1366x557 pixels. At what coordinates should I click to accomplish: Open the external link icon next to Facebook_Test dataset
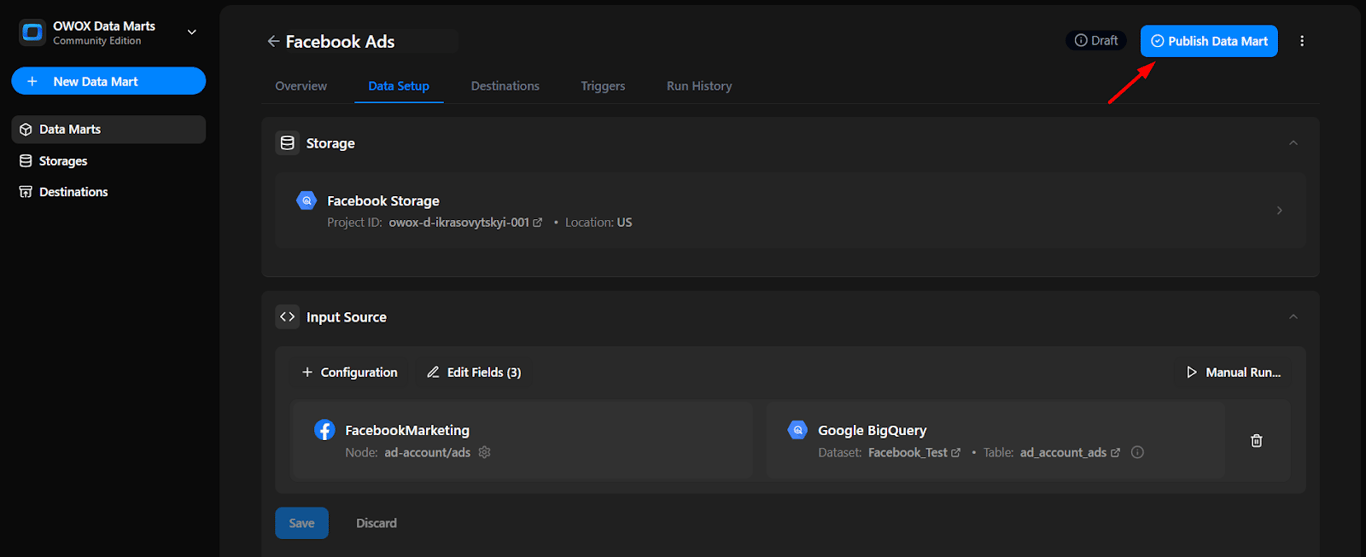coord(956,453)
